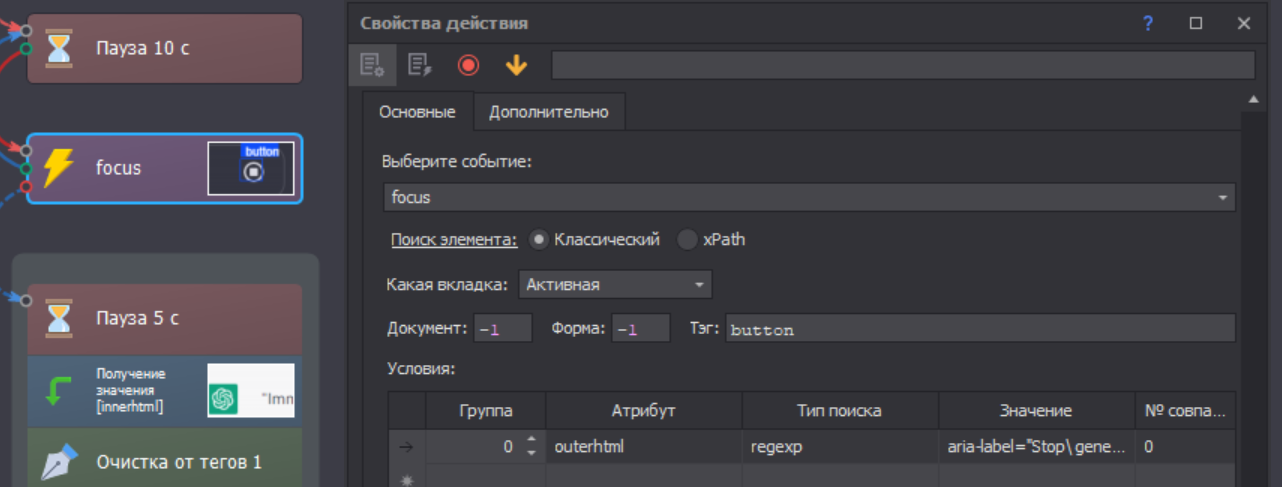Screen dimensions: 1282x487
Task: Select the Классический search radio button
Action: click(539, 240)
